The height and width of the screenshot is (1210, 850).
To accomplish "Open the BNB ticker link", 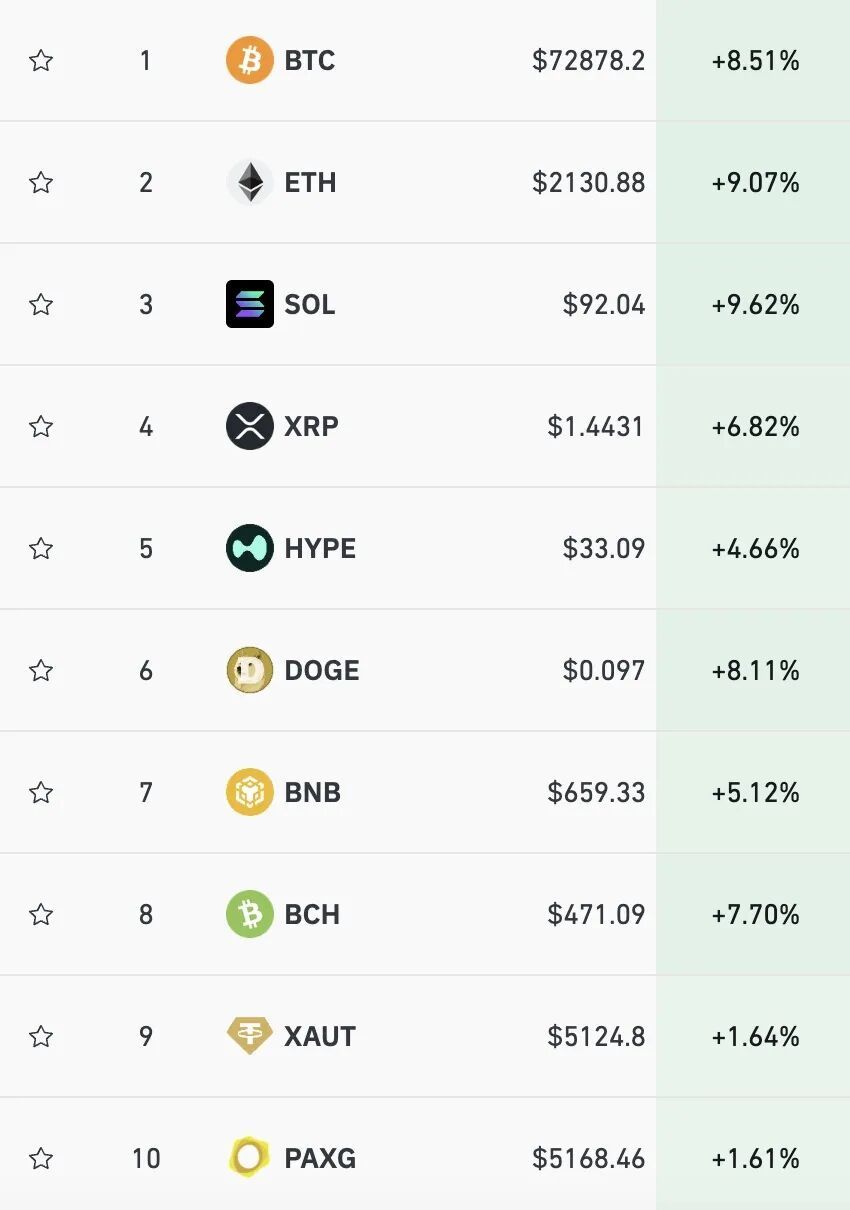I will pyautogui.click(x=312, y=792).
